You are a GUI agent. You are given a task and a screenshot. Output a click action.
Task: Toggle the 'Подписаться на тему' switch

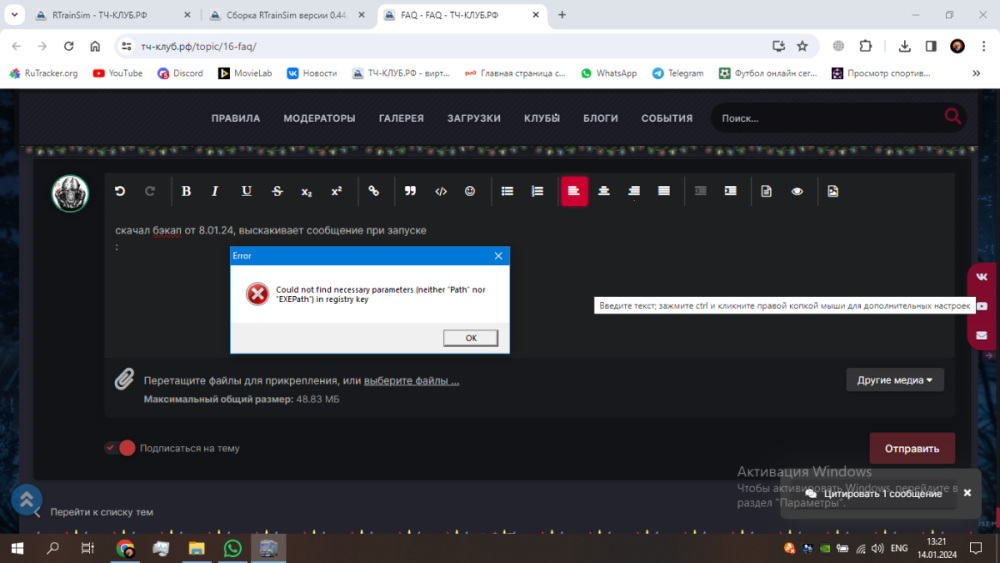[x=120, y=448]
